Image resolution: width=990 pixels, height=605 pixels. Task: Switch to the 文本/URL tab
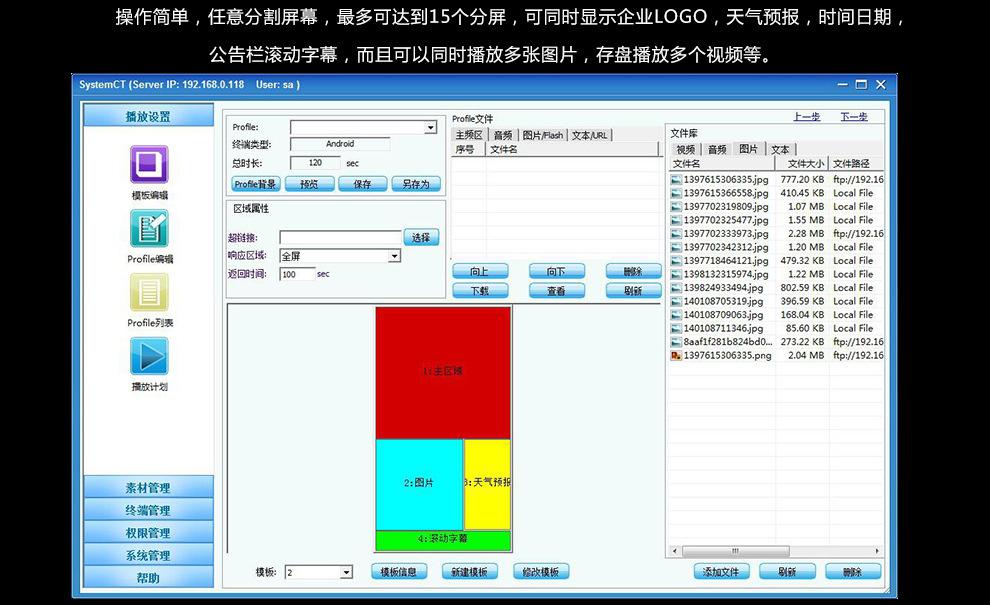click(590, 135)
